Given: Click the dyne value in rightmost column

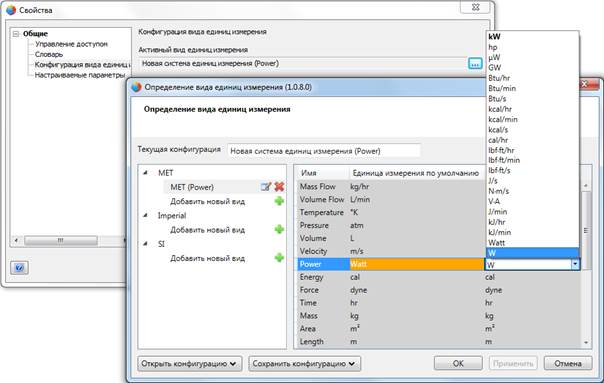Looking at the screenshot, I should [x=493, y=290].
